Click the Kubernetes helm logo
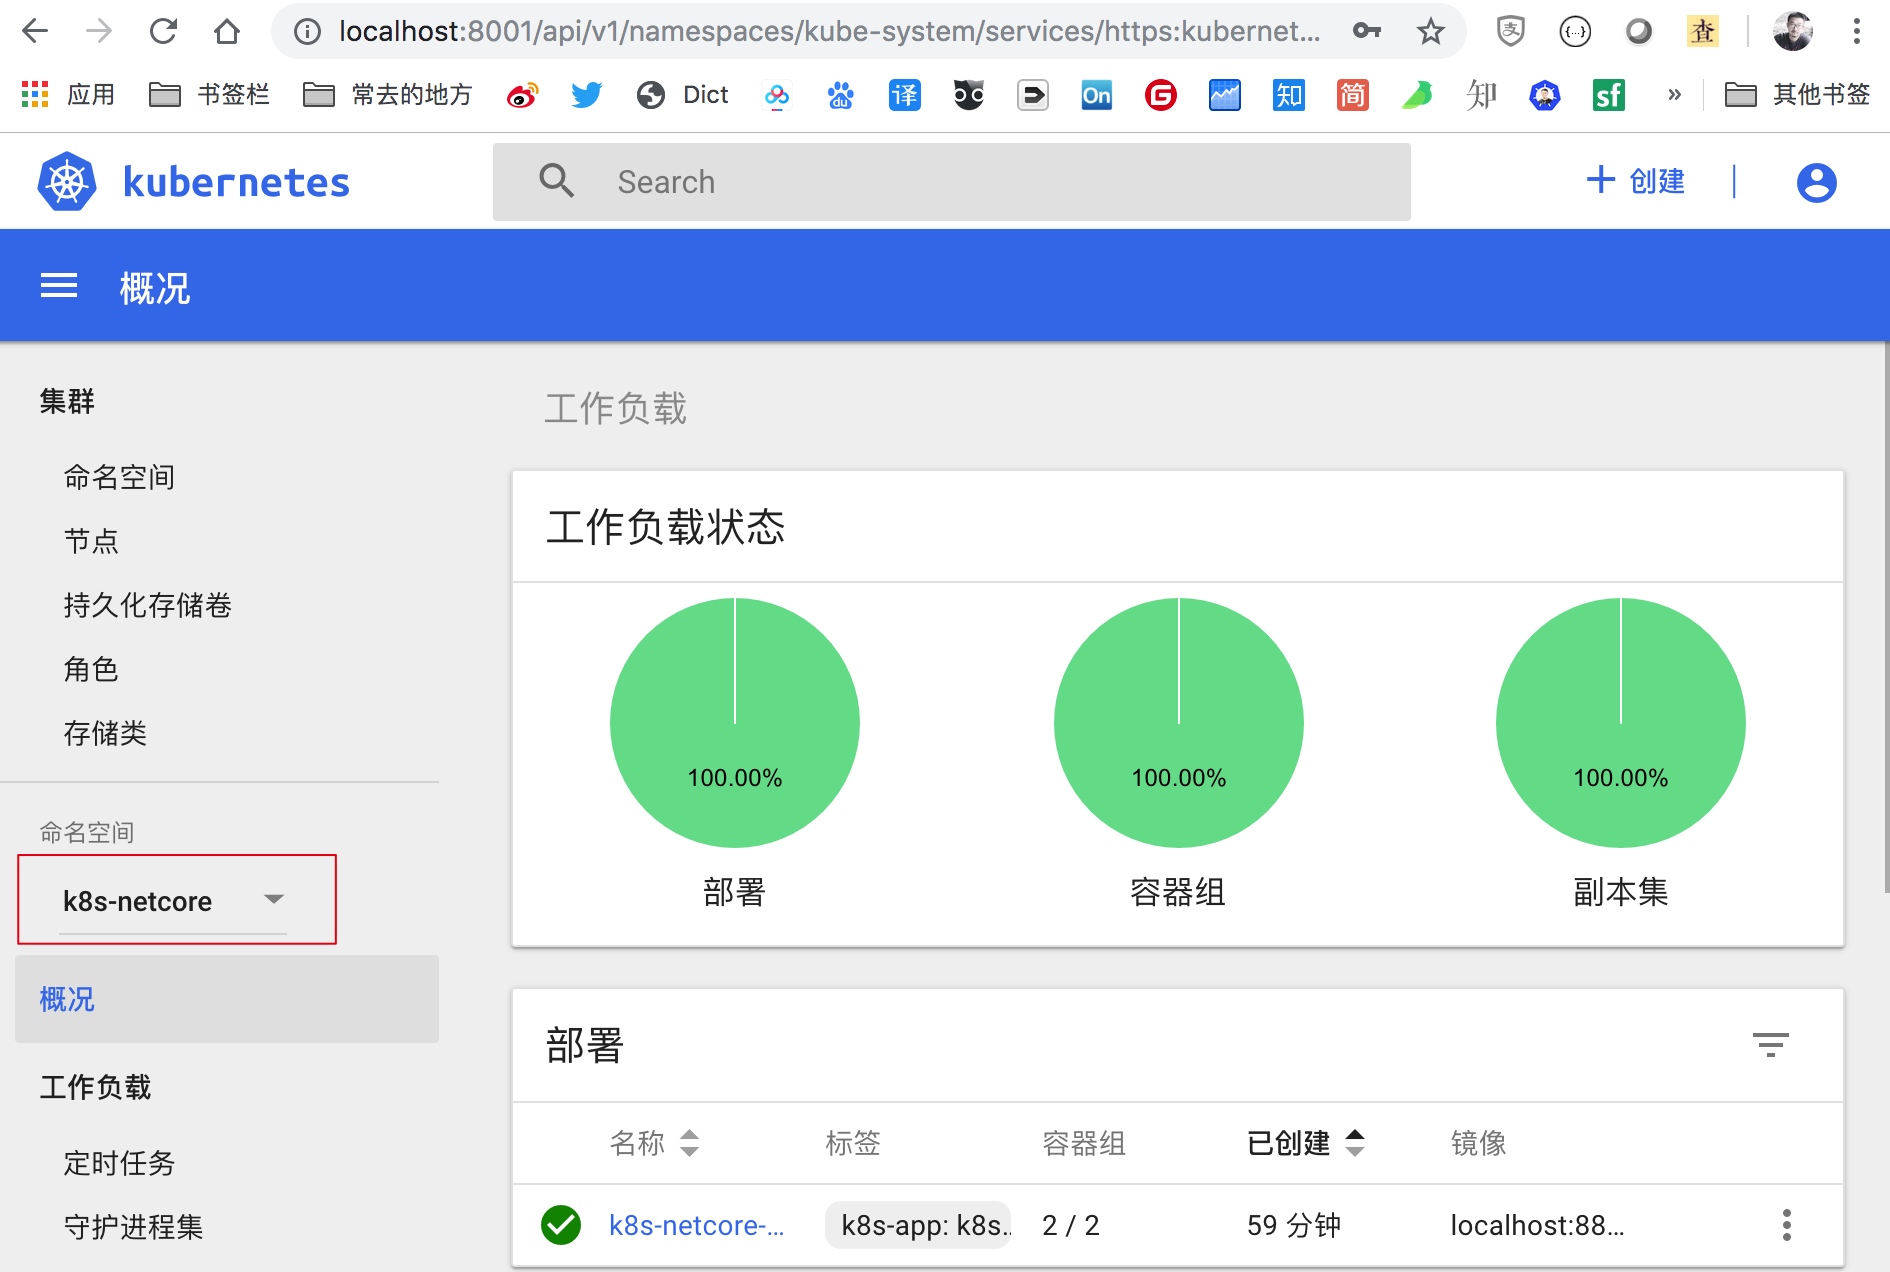 (67, 182)
